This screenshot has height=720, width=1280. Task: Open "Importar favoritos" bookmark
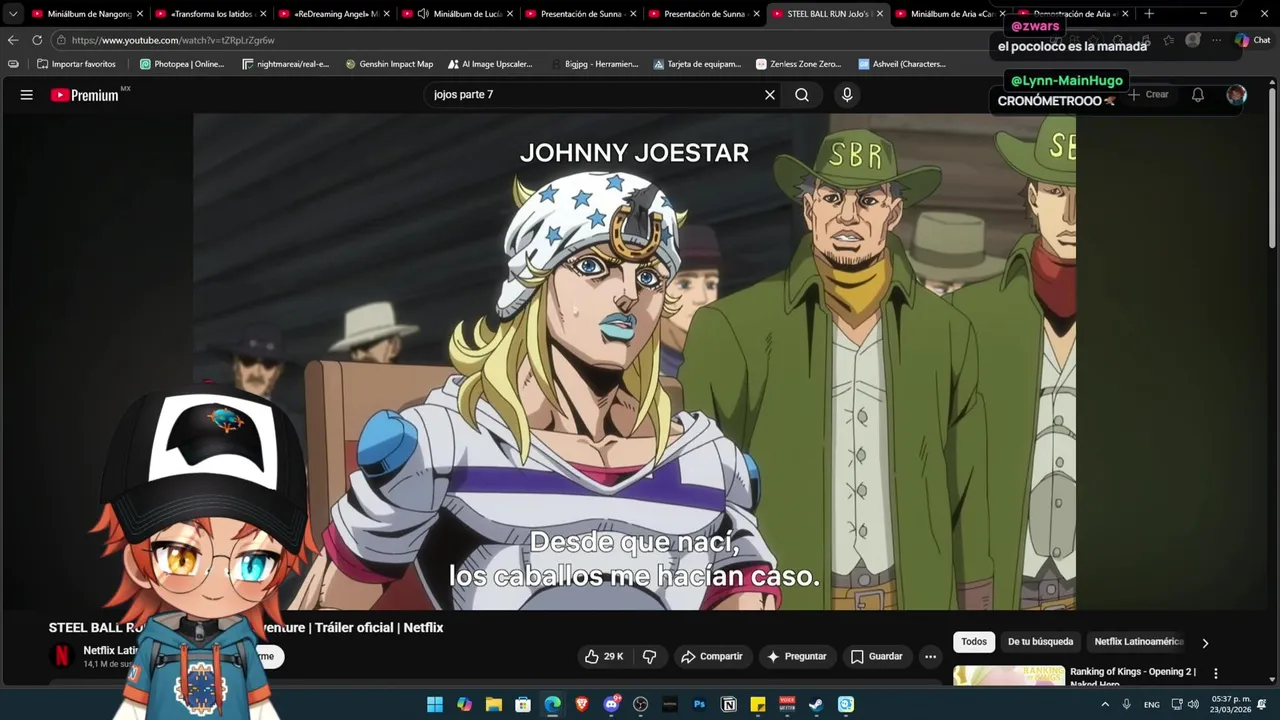pyautogui.click(x=76, y=64)
